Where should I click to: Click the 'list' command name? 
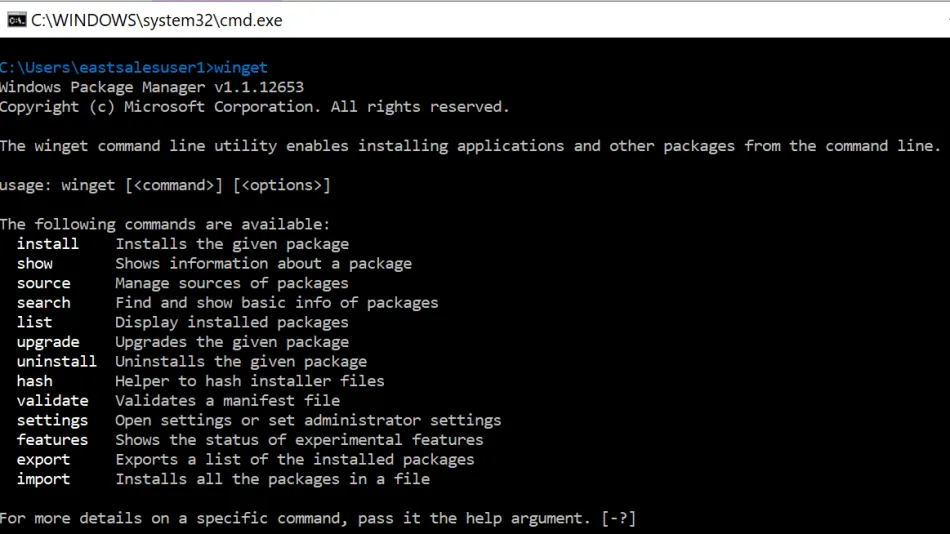click(x=34, y=322)
